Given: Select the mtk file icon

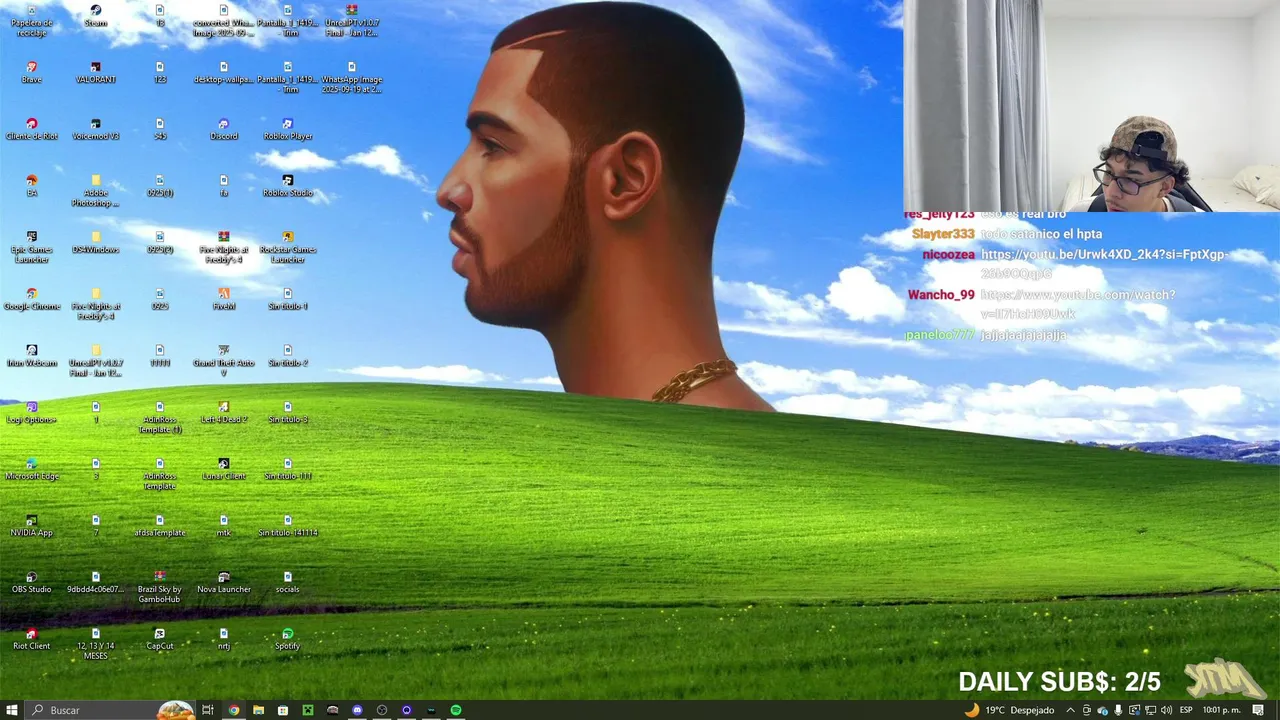Looking at the screenshot, I should 223,526.
